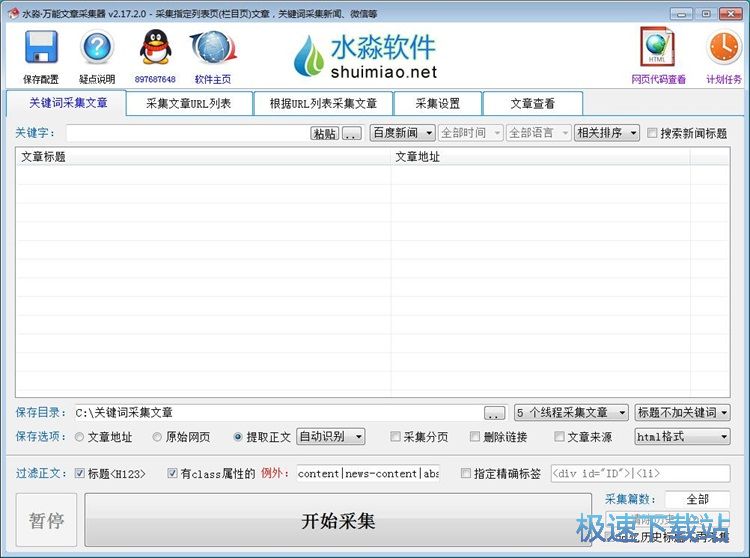
Task: Toggle the 标题<H123> filter checkbox
Action: click(x=80, y=473)
